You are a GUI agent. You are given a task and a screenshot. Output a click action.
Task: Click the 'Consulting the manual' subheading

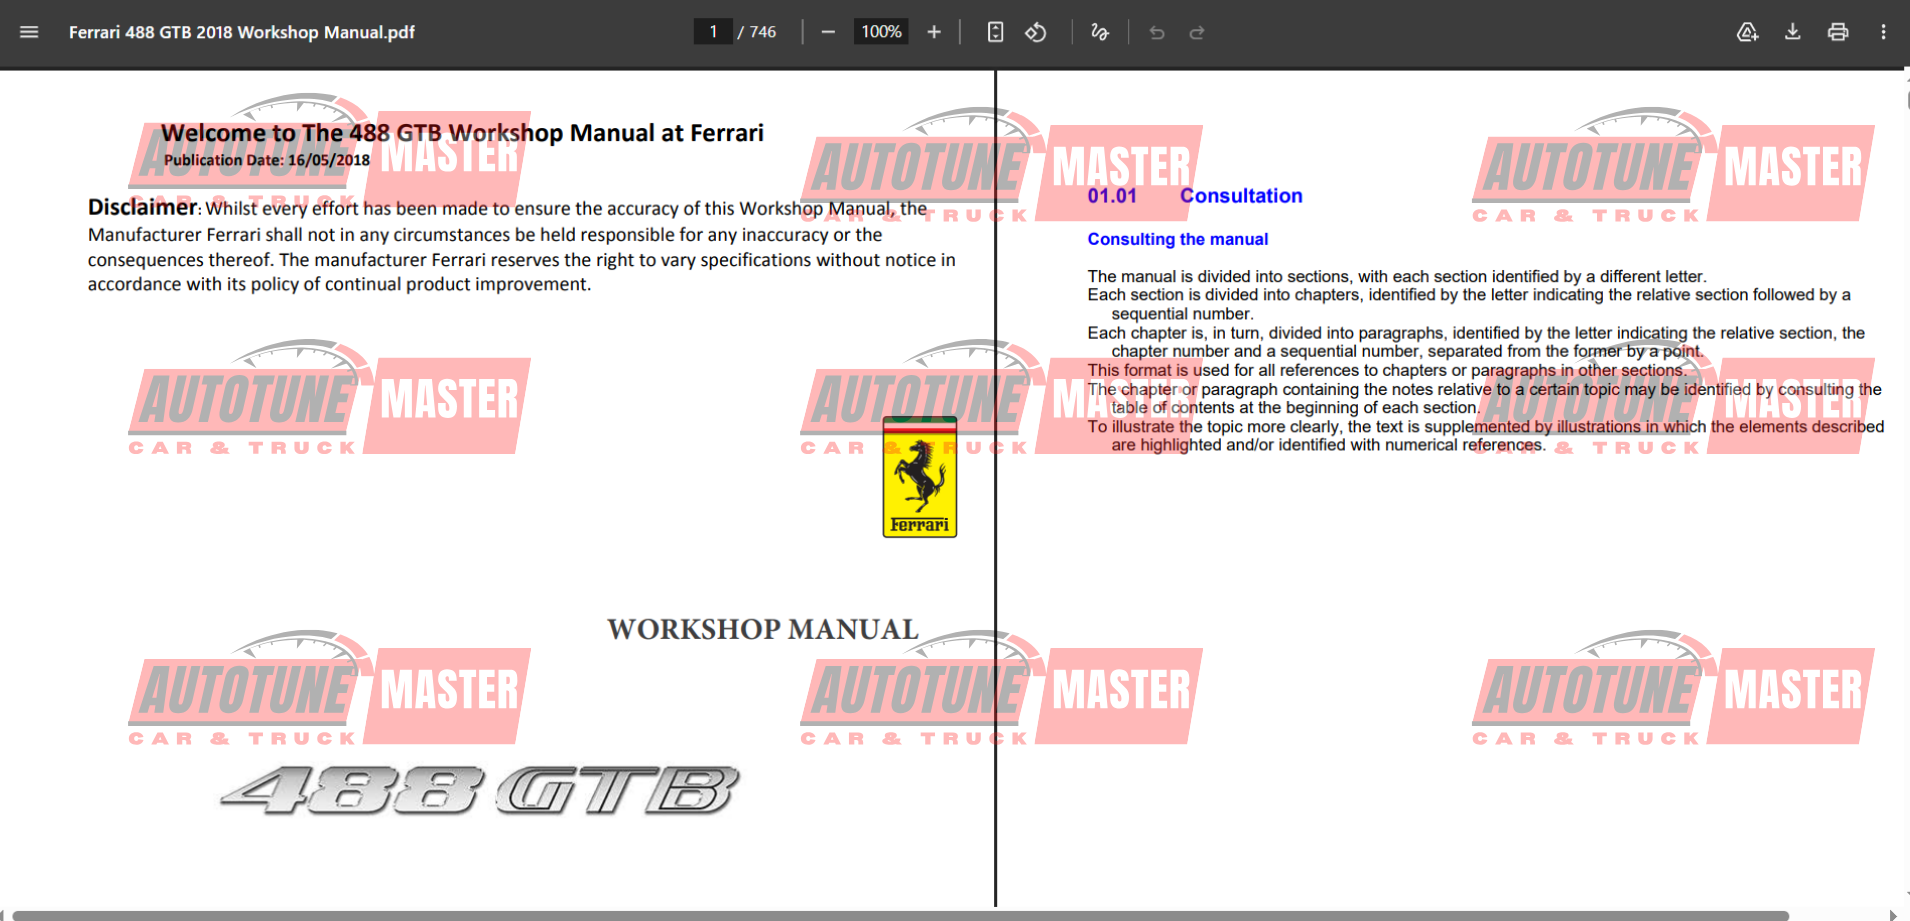tap(1178, 239)
